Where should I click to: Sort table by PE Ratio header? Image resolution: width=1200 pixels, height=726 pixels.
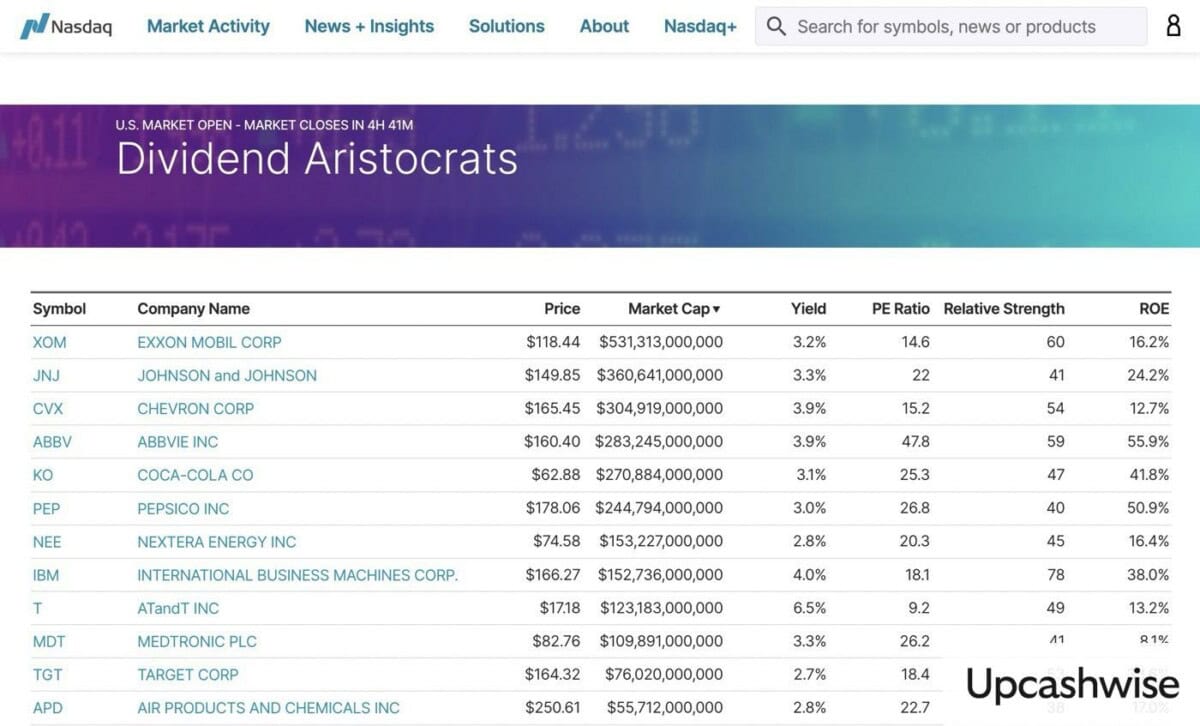coord(901,309)
